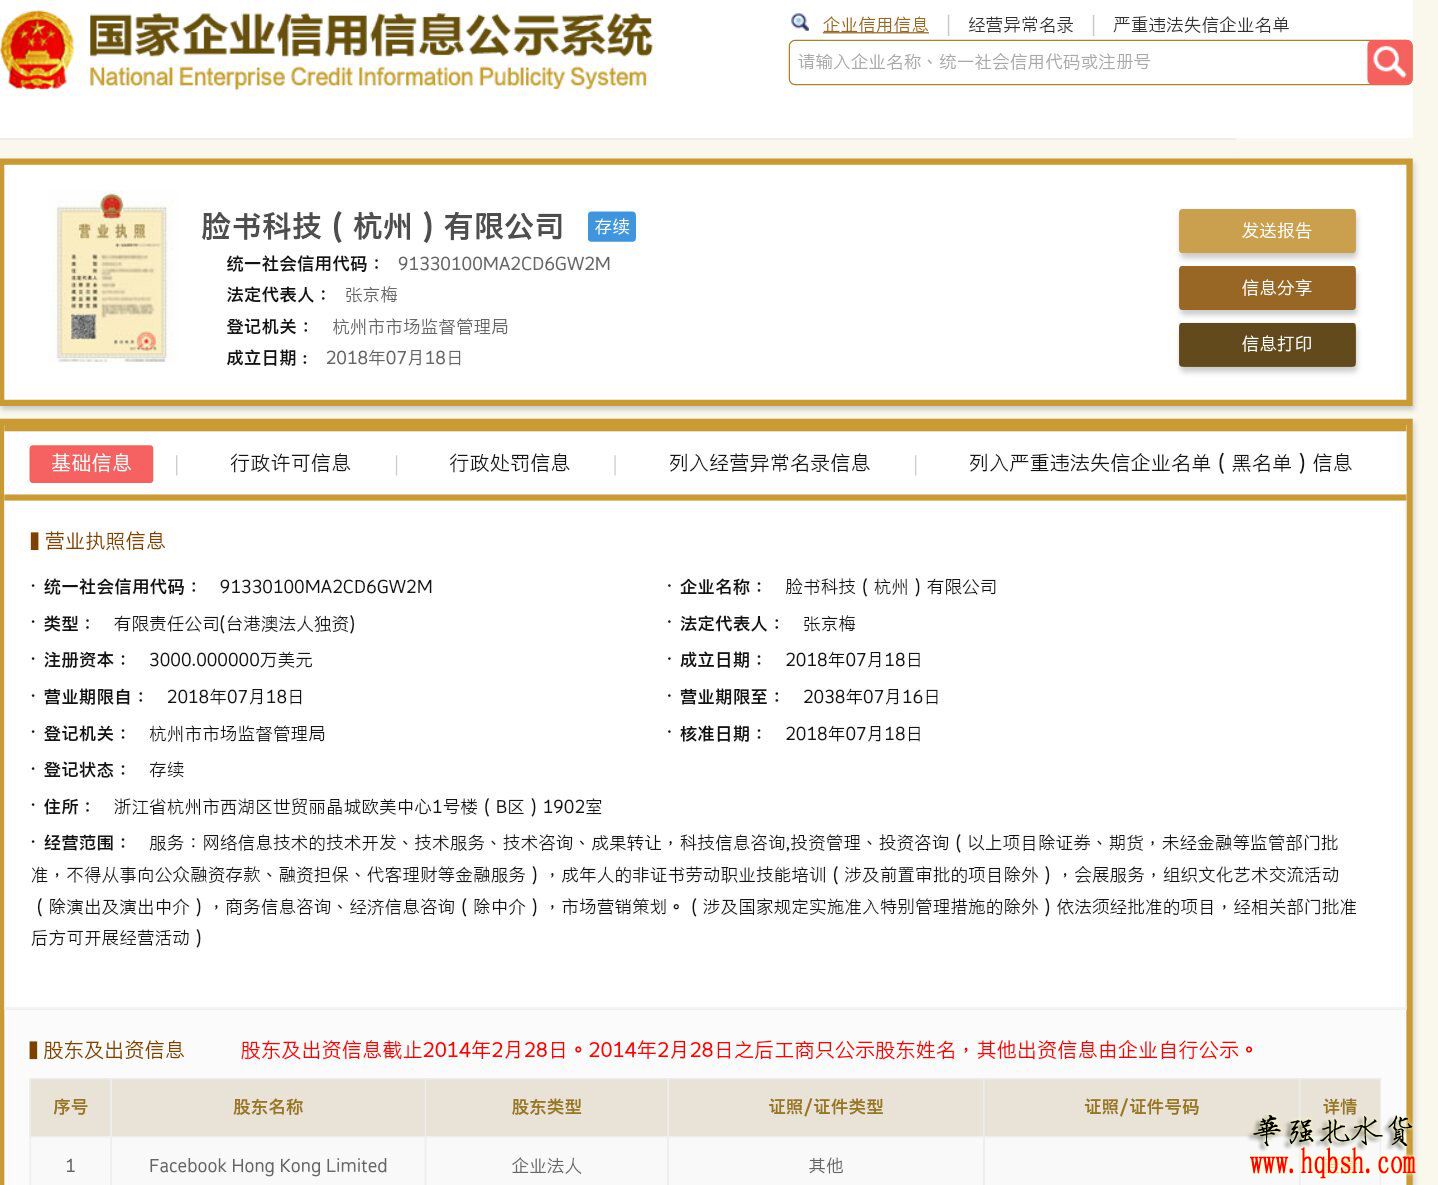Click approval date 2018年07月18日 beside 核准日期
The height and width of the screenshot is (1185, 1438).
pyautogui.click(x=853, y=734)
